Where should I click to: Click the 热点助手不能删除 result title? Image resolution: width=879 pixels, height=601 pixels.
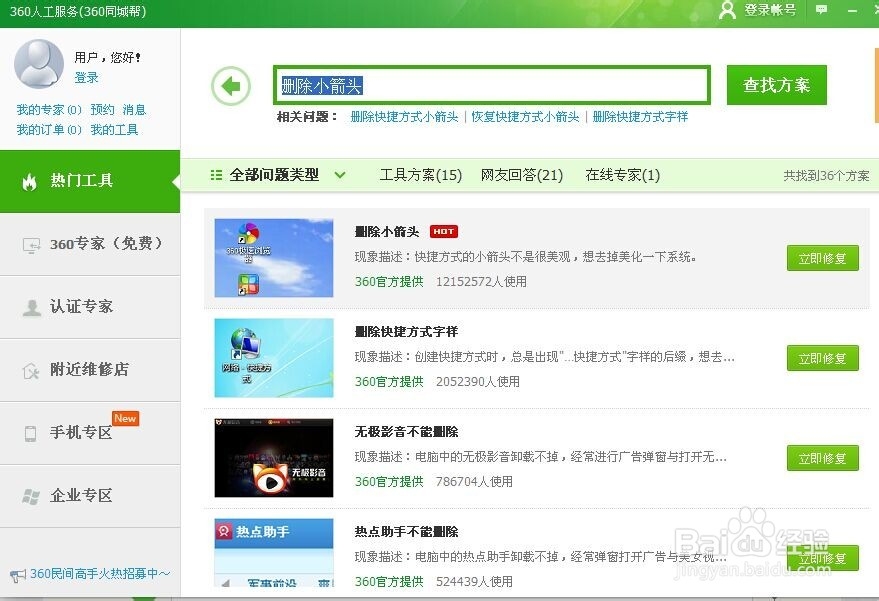pyautogui.click(x=406, y=531)
